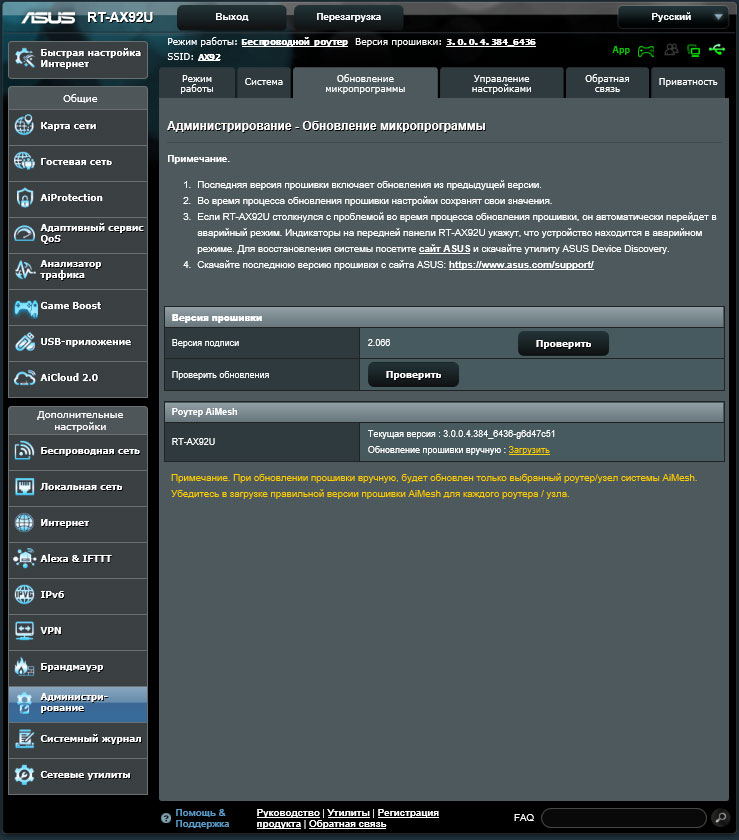Open AiCloud 2.0 via the cloud icon
Image resolution: width=739 pixels, height=840 pixels.
coord(25,378)
